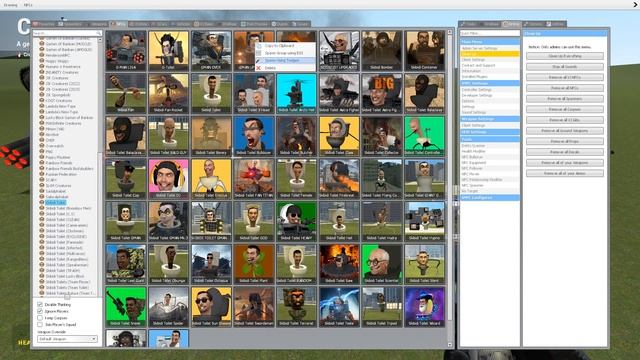Pick the Skibidi Toilet Sun Glasses icon
Screen dimensions: 640x360
tap(211, 307)
